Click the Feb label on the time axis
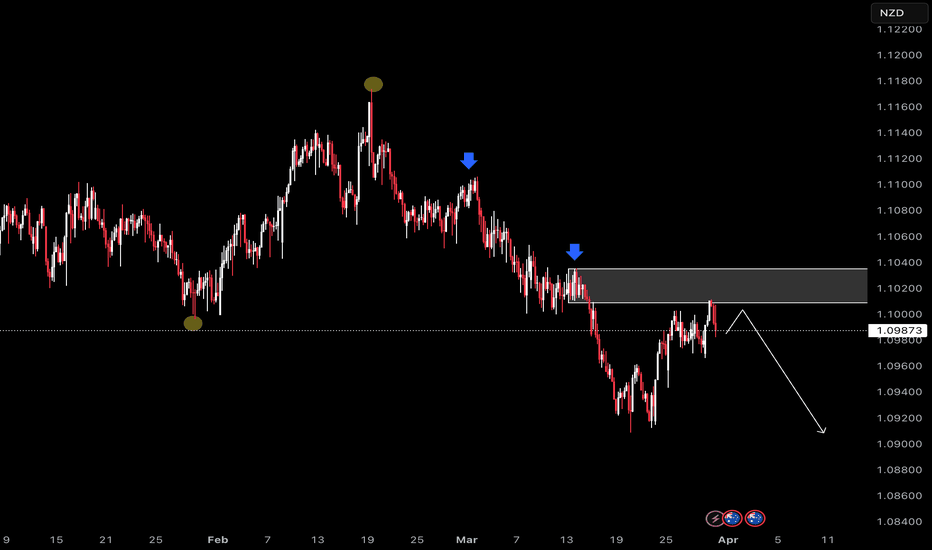The width and height of the screenshot is (932, 550). [218, 540]
